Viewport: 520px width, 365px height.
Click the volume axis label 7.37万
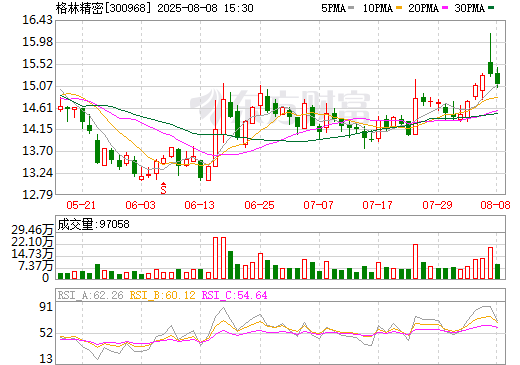click(36, 266)
